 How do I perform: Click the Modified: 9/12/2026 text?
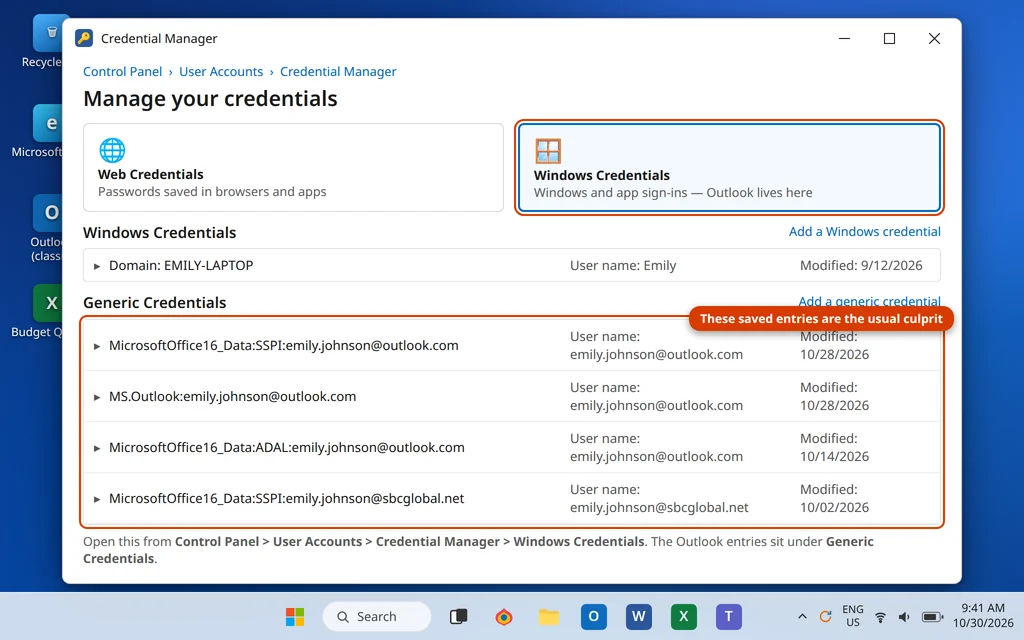tap(861, 265)
